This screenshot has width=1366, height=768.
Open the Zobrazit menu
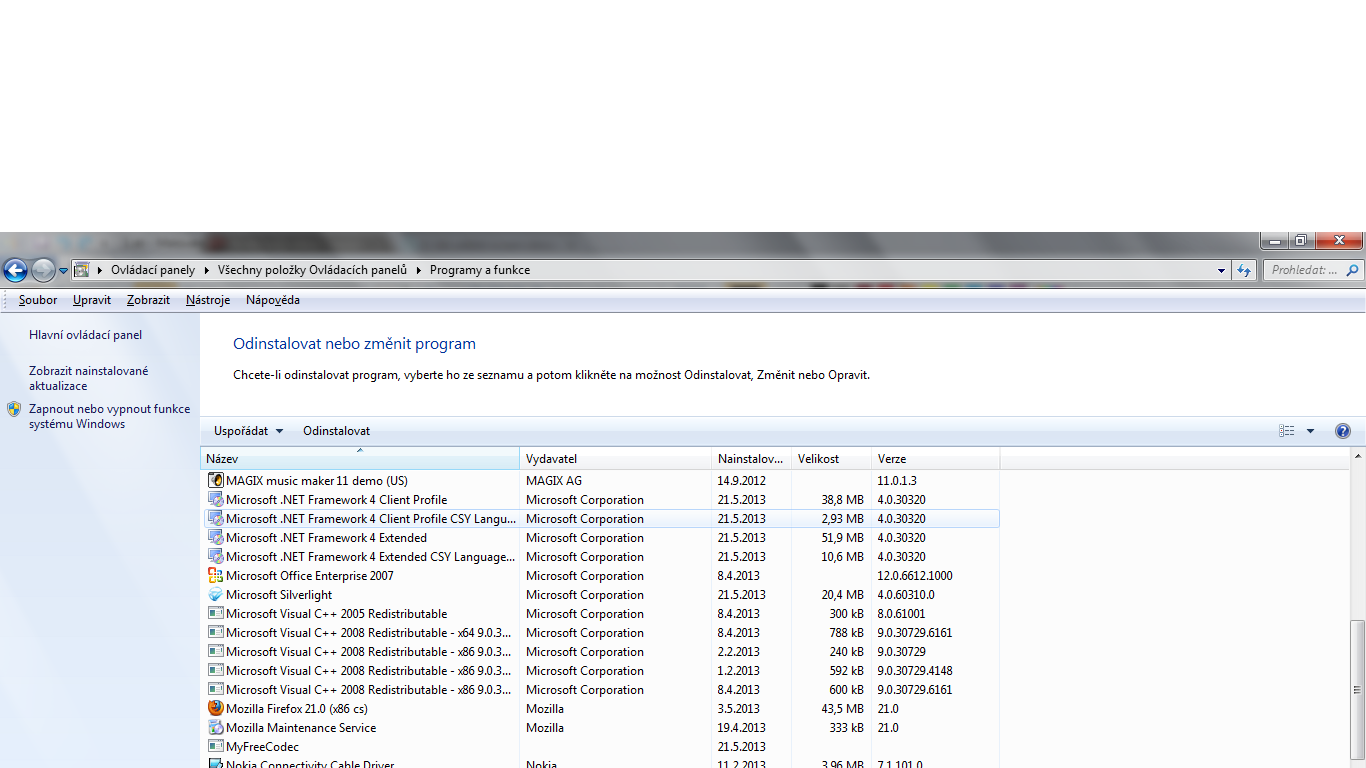coord(148,300)
